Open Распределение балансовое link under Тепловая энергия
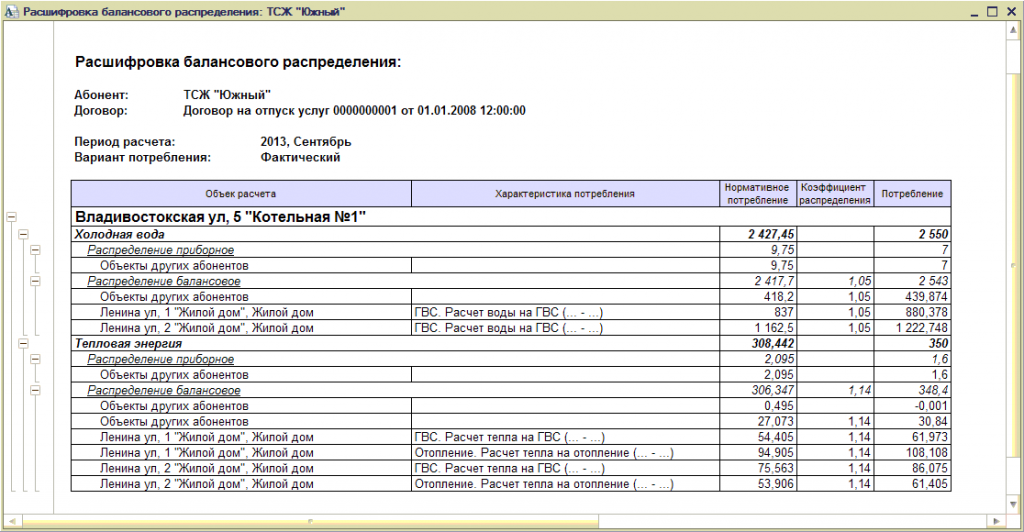This screenshot has height=532, width=1024. point(164,390)
